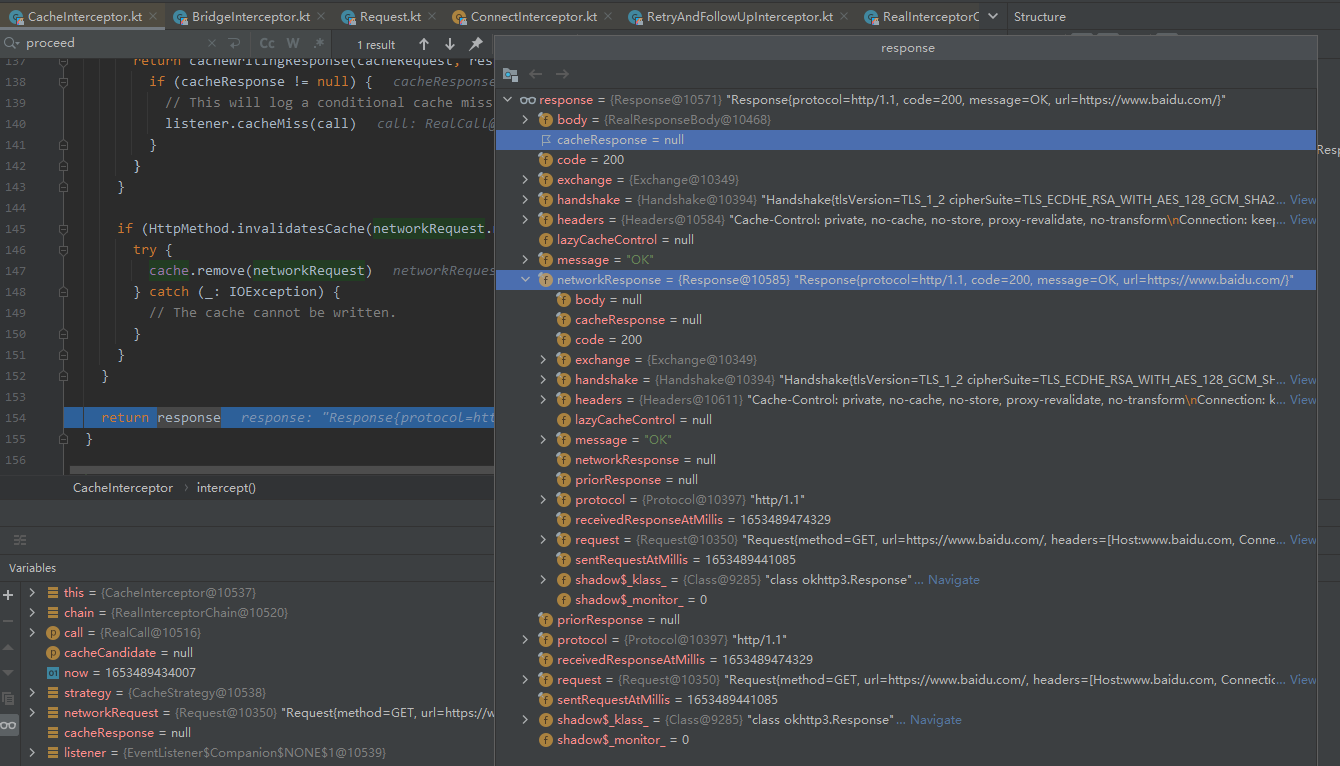The height and width of the screenshot is (766, 1340).
Task: Click the remove watch minus icon
Action: 9,621
